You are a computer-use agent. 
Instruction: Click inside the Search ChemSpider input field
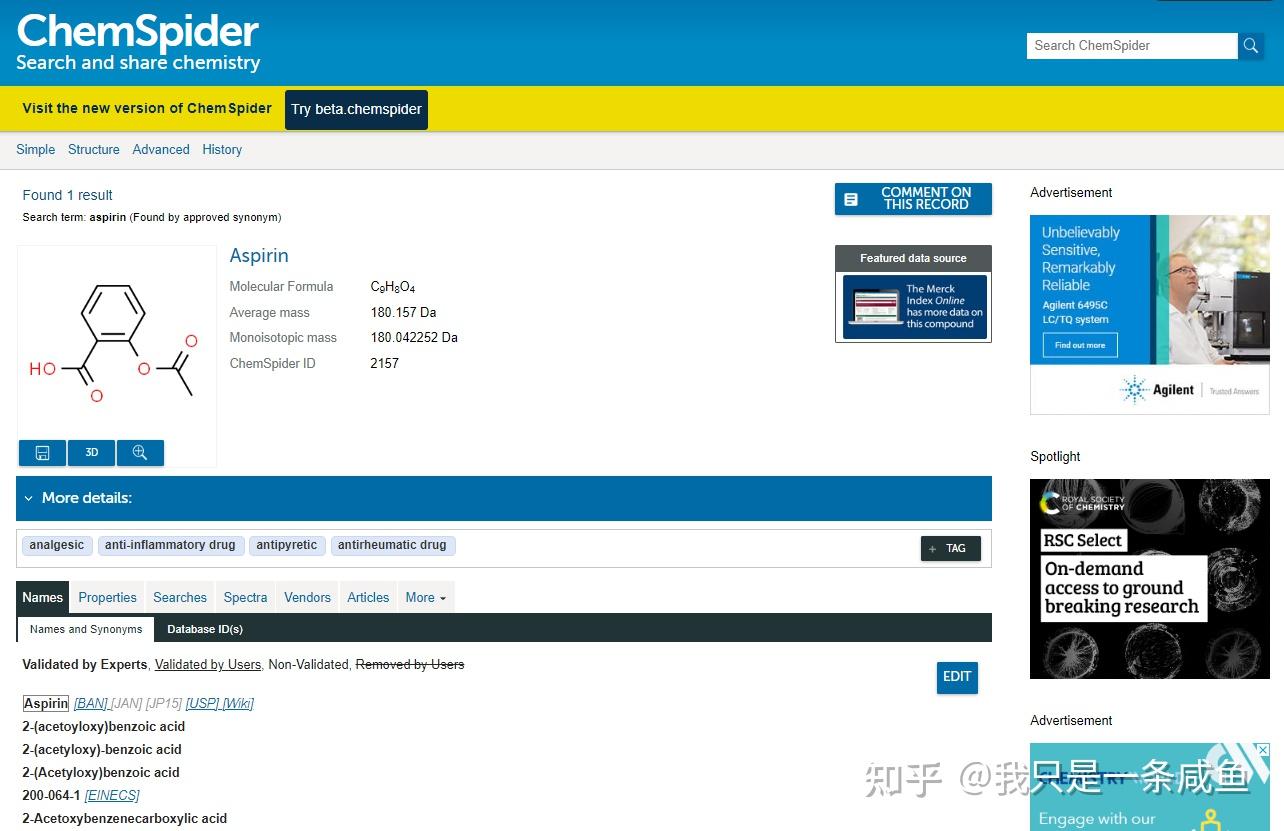[x=1130, y=45]
